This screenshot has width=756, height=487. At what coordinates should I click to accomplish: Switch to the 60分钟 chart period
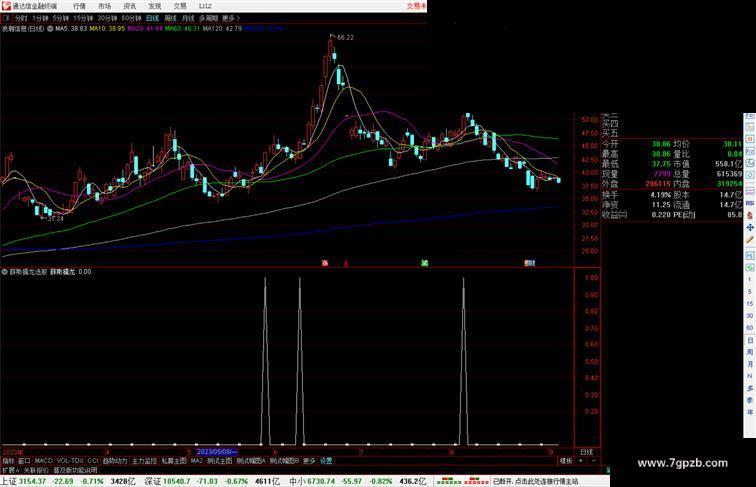[x=131, y=18]
